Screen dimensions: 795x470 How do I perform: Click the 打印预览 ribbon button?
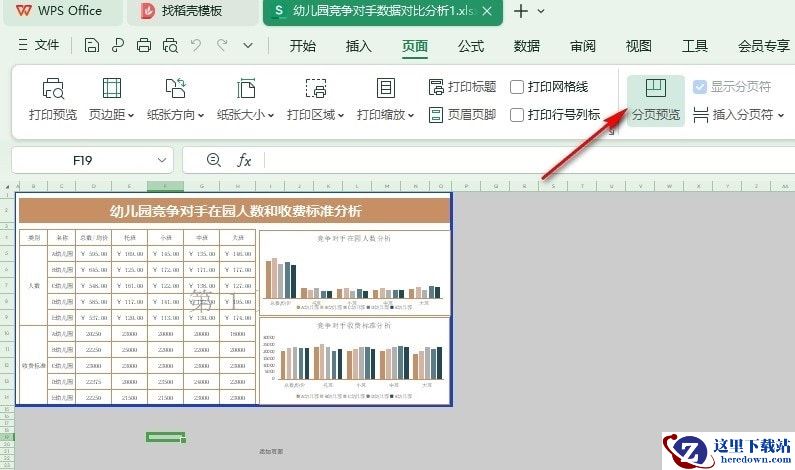pyautogui.click(x=53, y=99)
